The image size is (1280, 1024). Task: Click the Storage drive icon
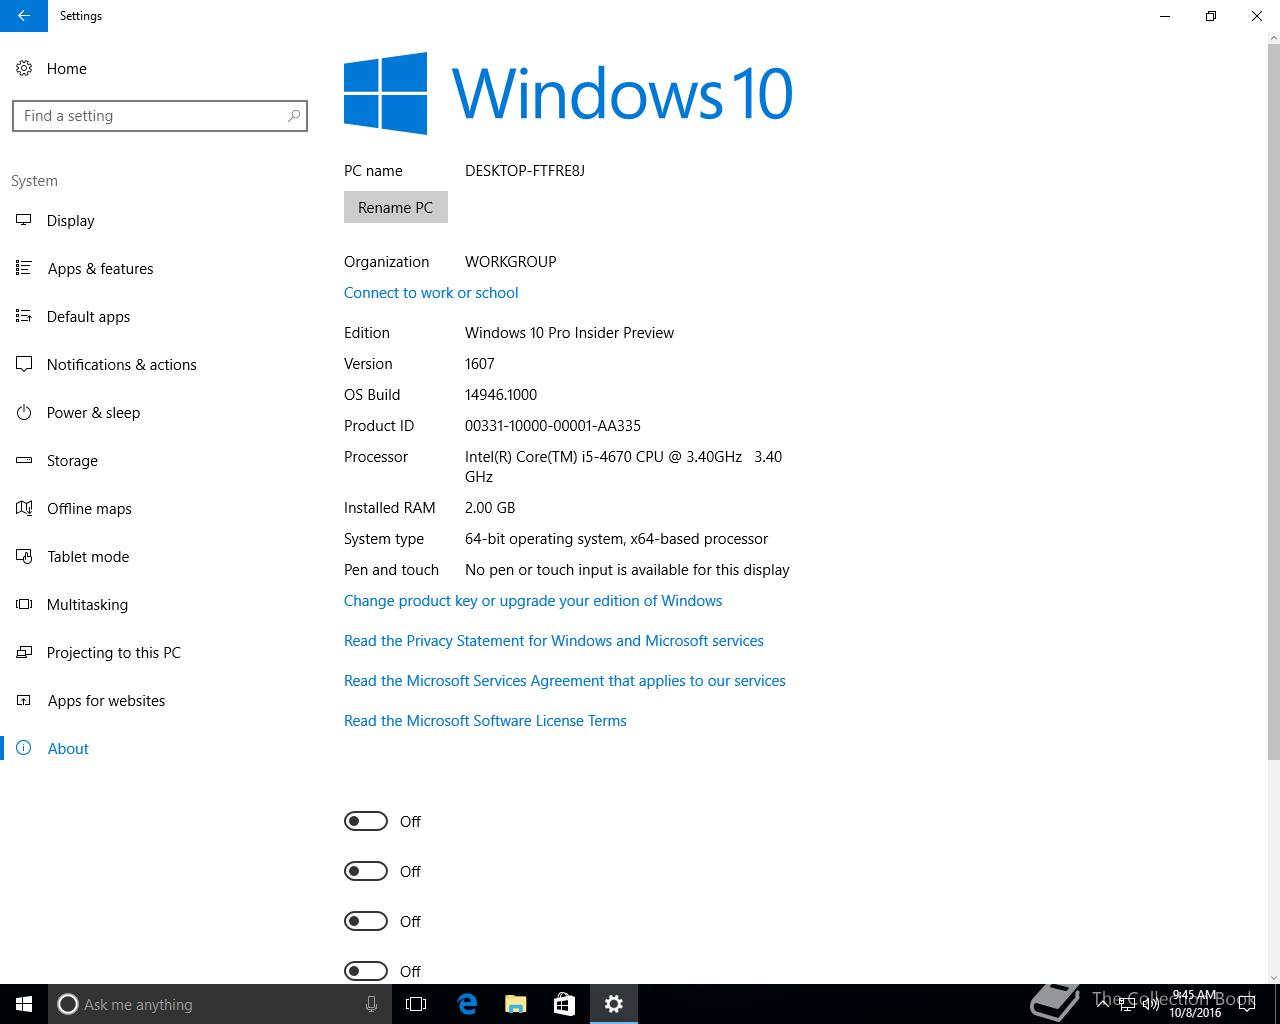click(24, 460)
